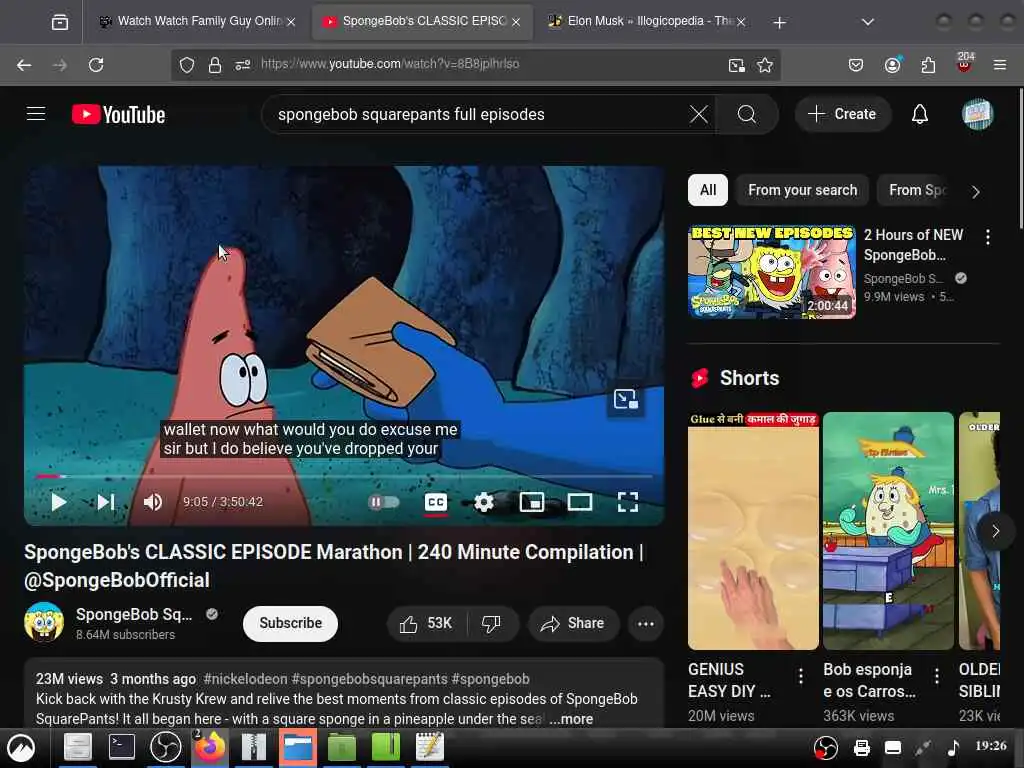Switch to the Watch Family Guy tab
1024x768 pixels.
(198, 22)
